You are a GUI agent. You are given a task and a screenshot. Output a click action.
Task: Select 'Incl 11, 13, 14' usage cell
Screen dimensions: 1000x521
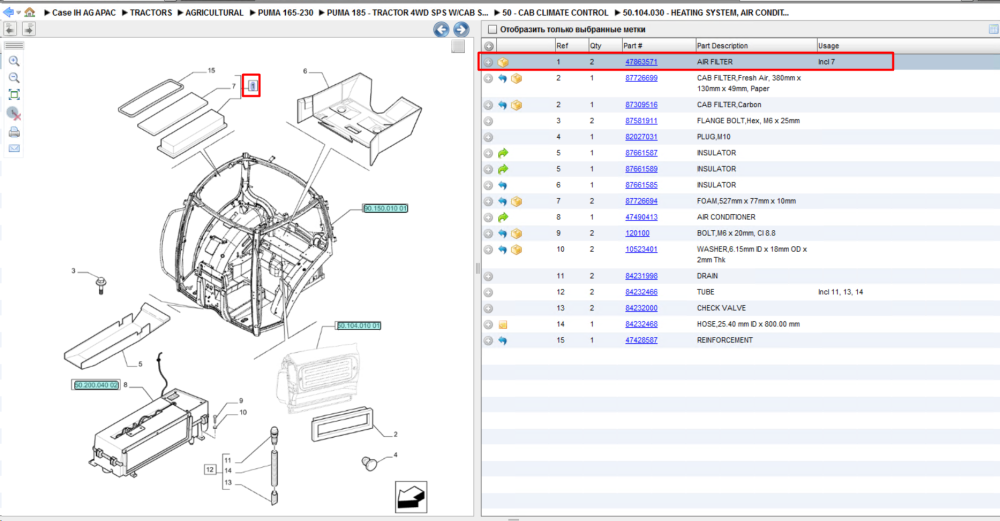(841, 292)
